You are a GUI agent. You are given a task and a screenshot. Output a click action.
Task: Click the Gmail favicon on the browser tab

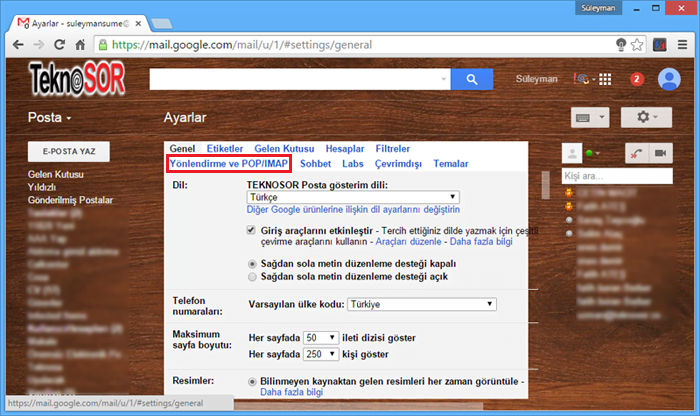pos(23,23)
